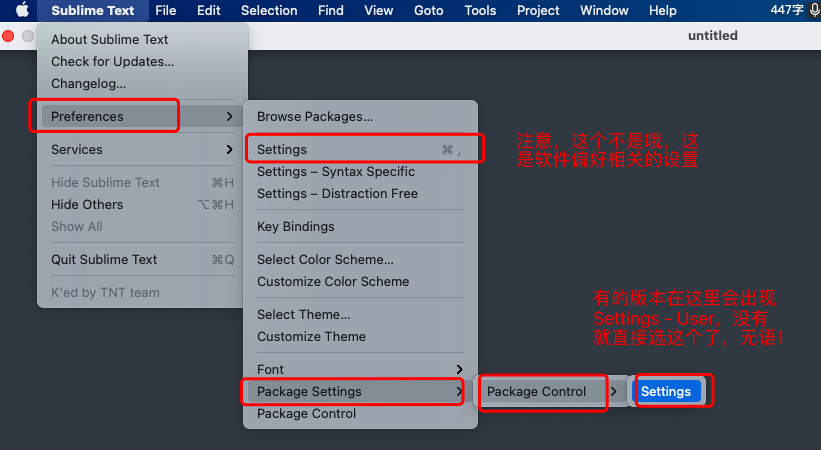Viewport: 821px width, 450px height.
Task: Click the untitled window title
Action: (713, 36)
